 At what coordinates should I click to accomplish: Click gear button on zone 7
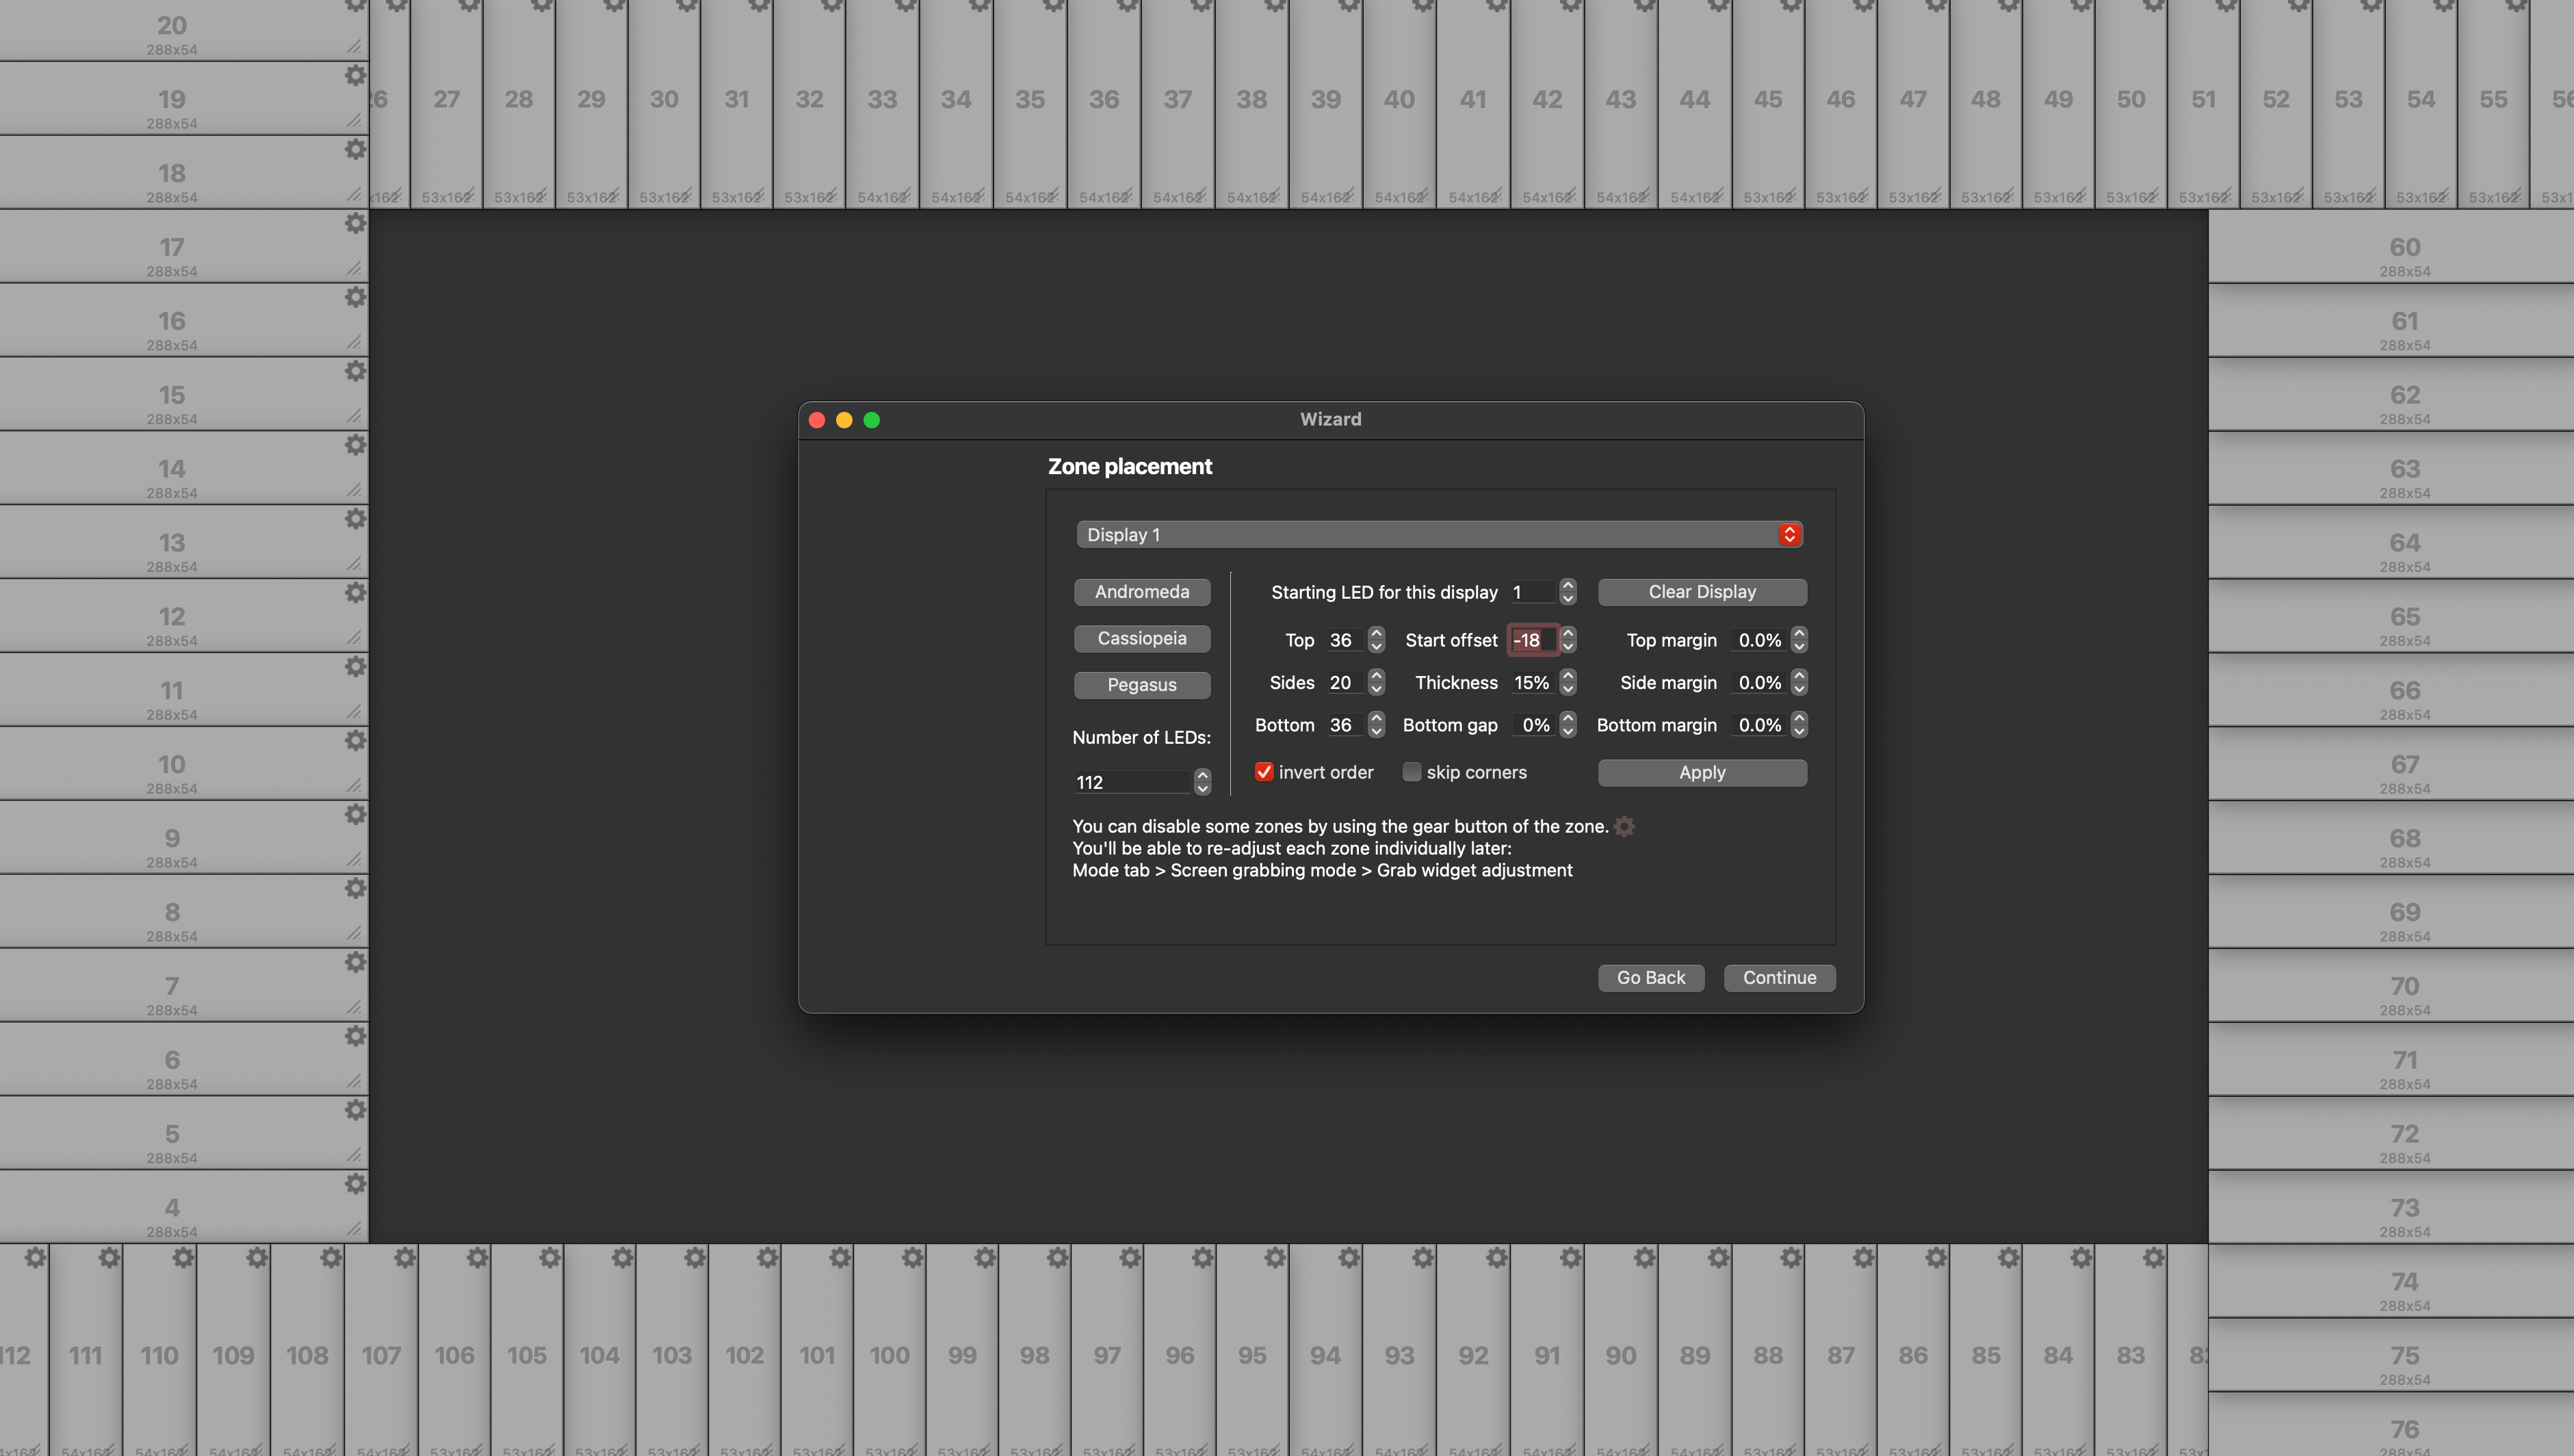pyautogui.click(x=355, y=962)
